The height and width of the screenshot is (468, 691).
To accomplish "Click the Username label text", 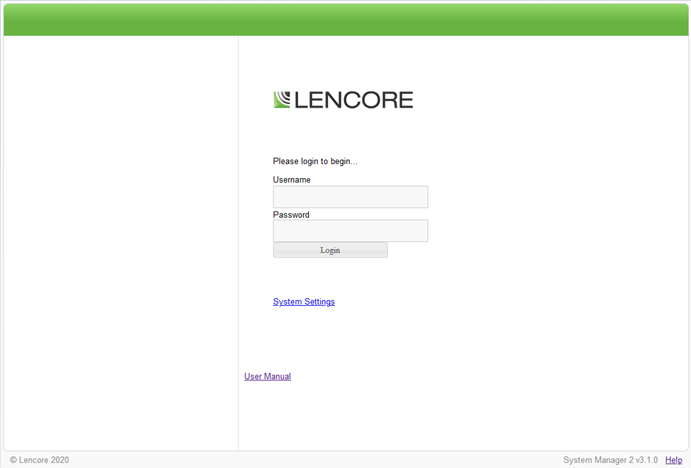I will (x=292, y=180).
